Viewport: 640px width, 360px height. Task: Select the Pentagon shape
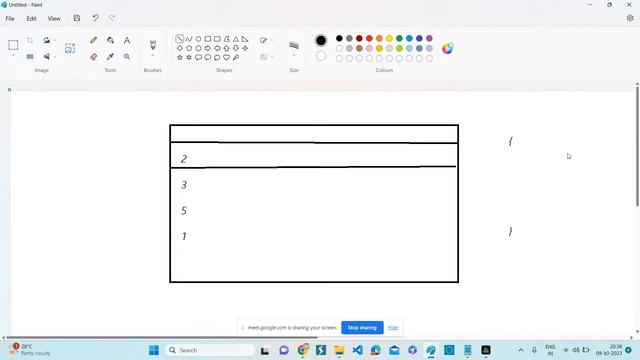(x=189, y=48)
